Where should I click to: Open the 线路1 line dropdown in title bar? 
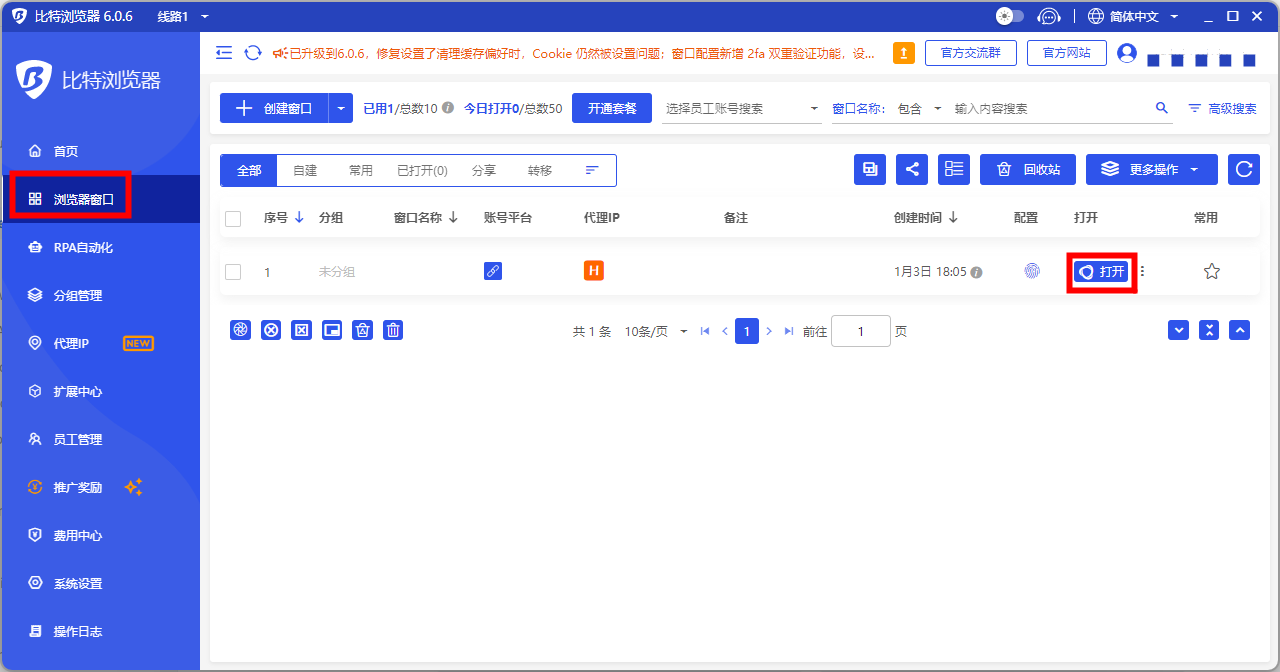point(183,16)
